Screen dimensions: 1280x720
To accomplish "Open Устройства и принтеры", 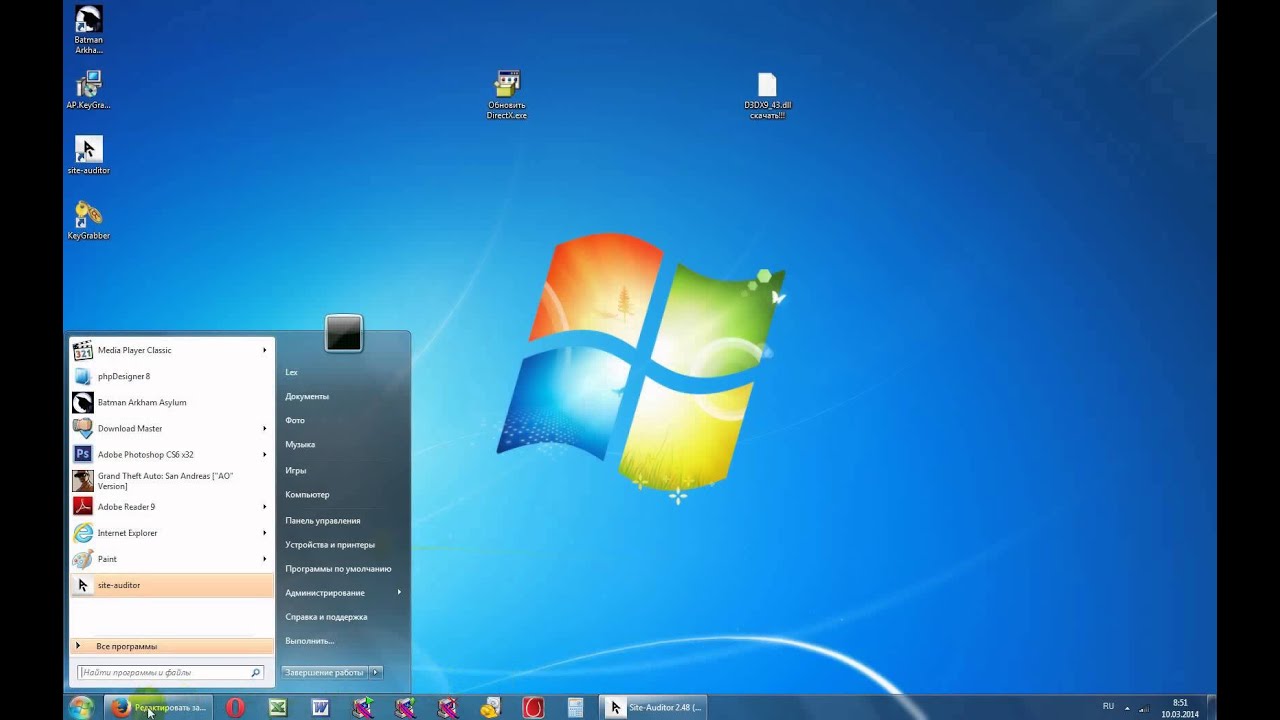I will 330,544.
